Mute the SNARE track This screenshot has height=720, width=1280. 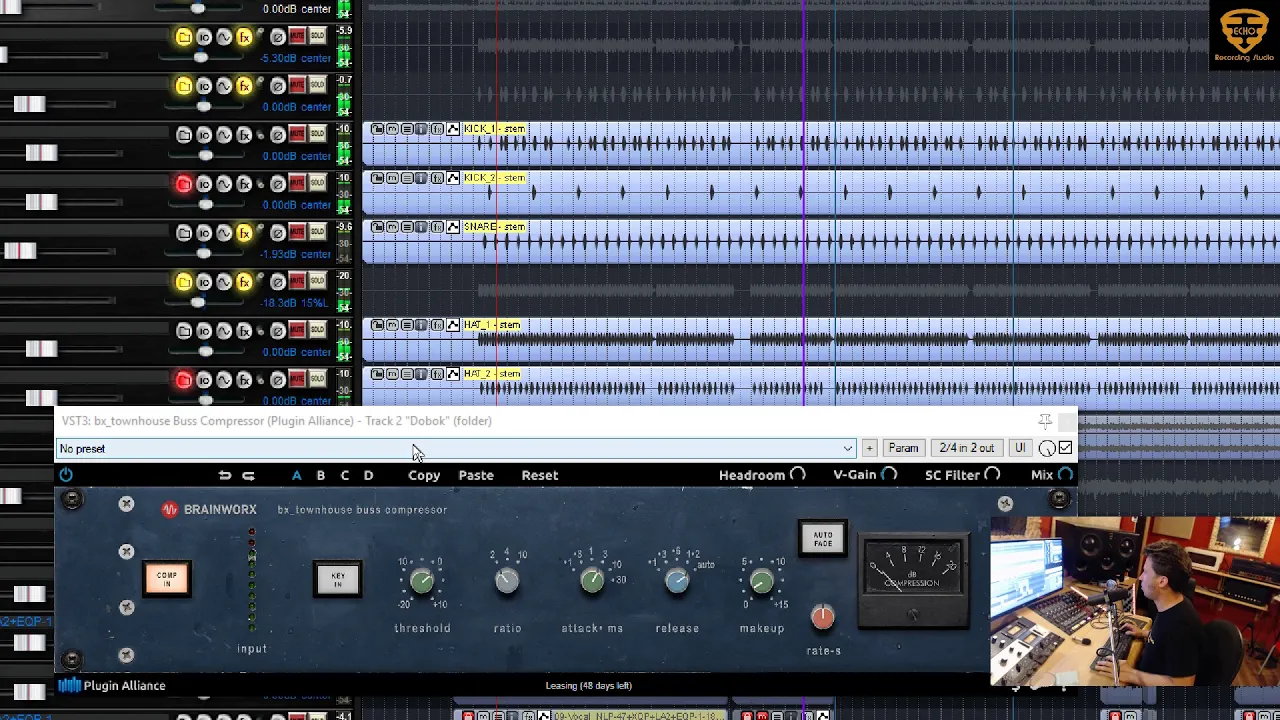coord(297,232)
